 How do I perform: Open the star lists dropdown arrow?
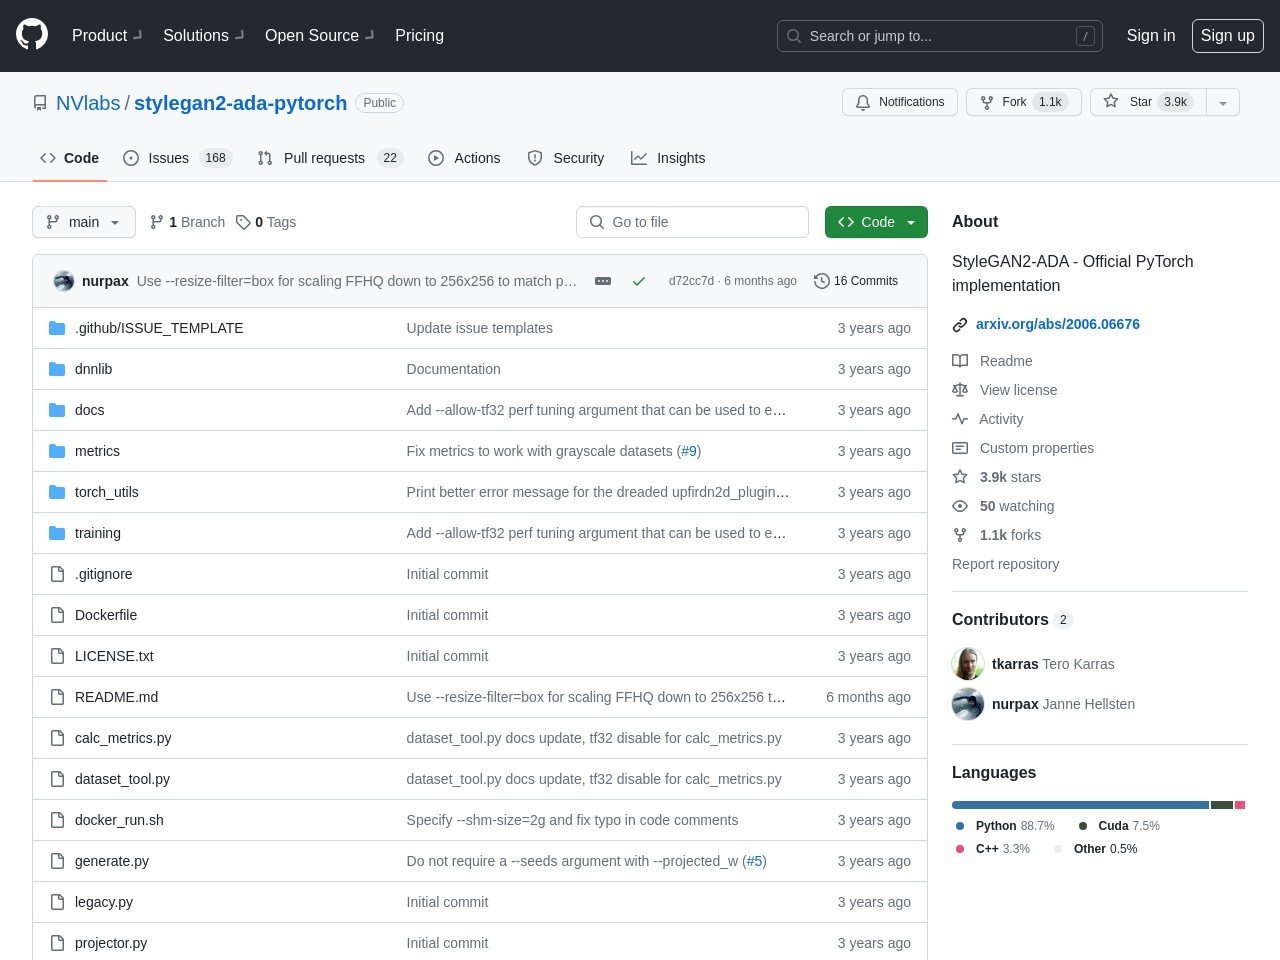1223,102
